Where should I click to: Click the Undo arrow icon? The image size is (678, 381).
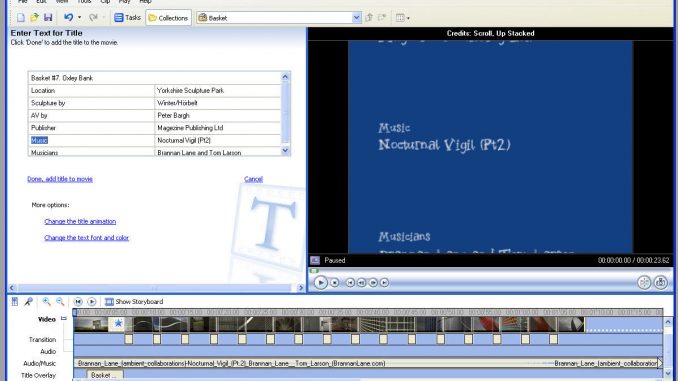68,18
